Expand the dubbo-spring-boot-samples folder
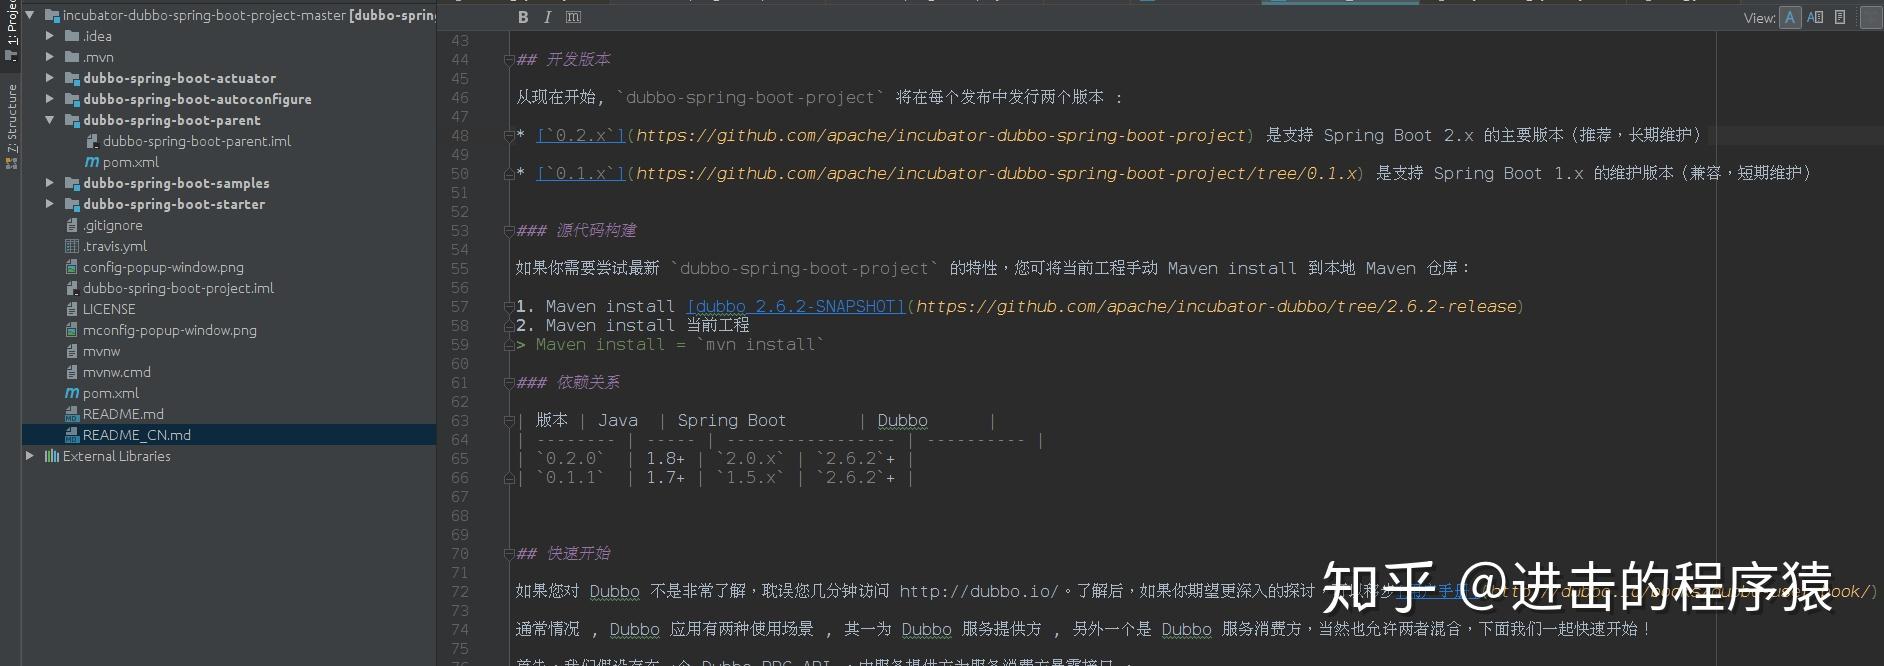Image resolution: width=1884 pixels, height=666 pixels. pos(50,183)
